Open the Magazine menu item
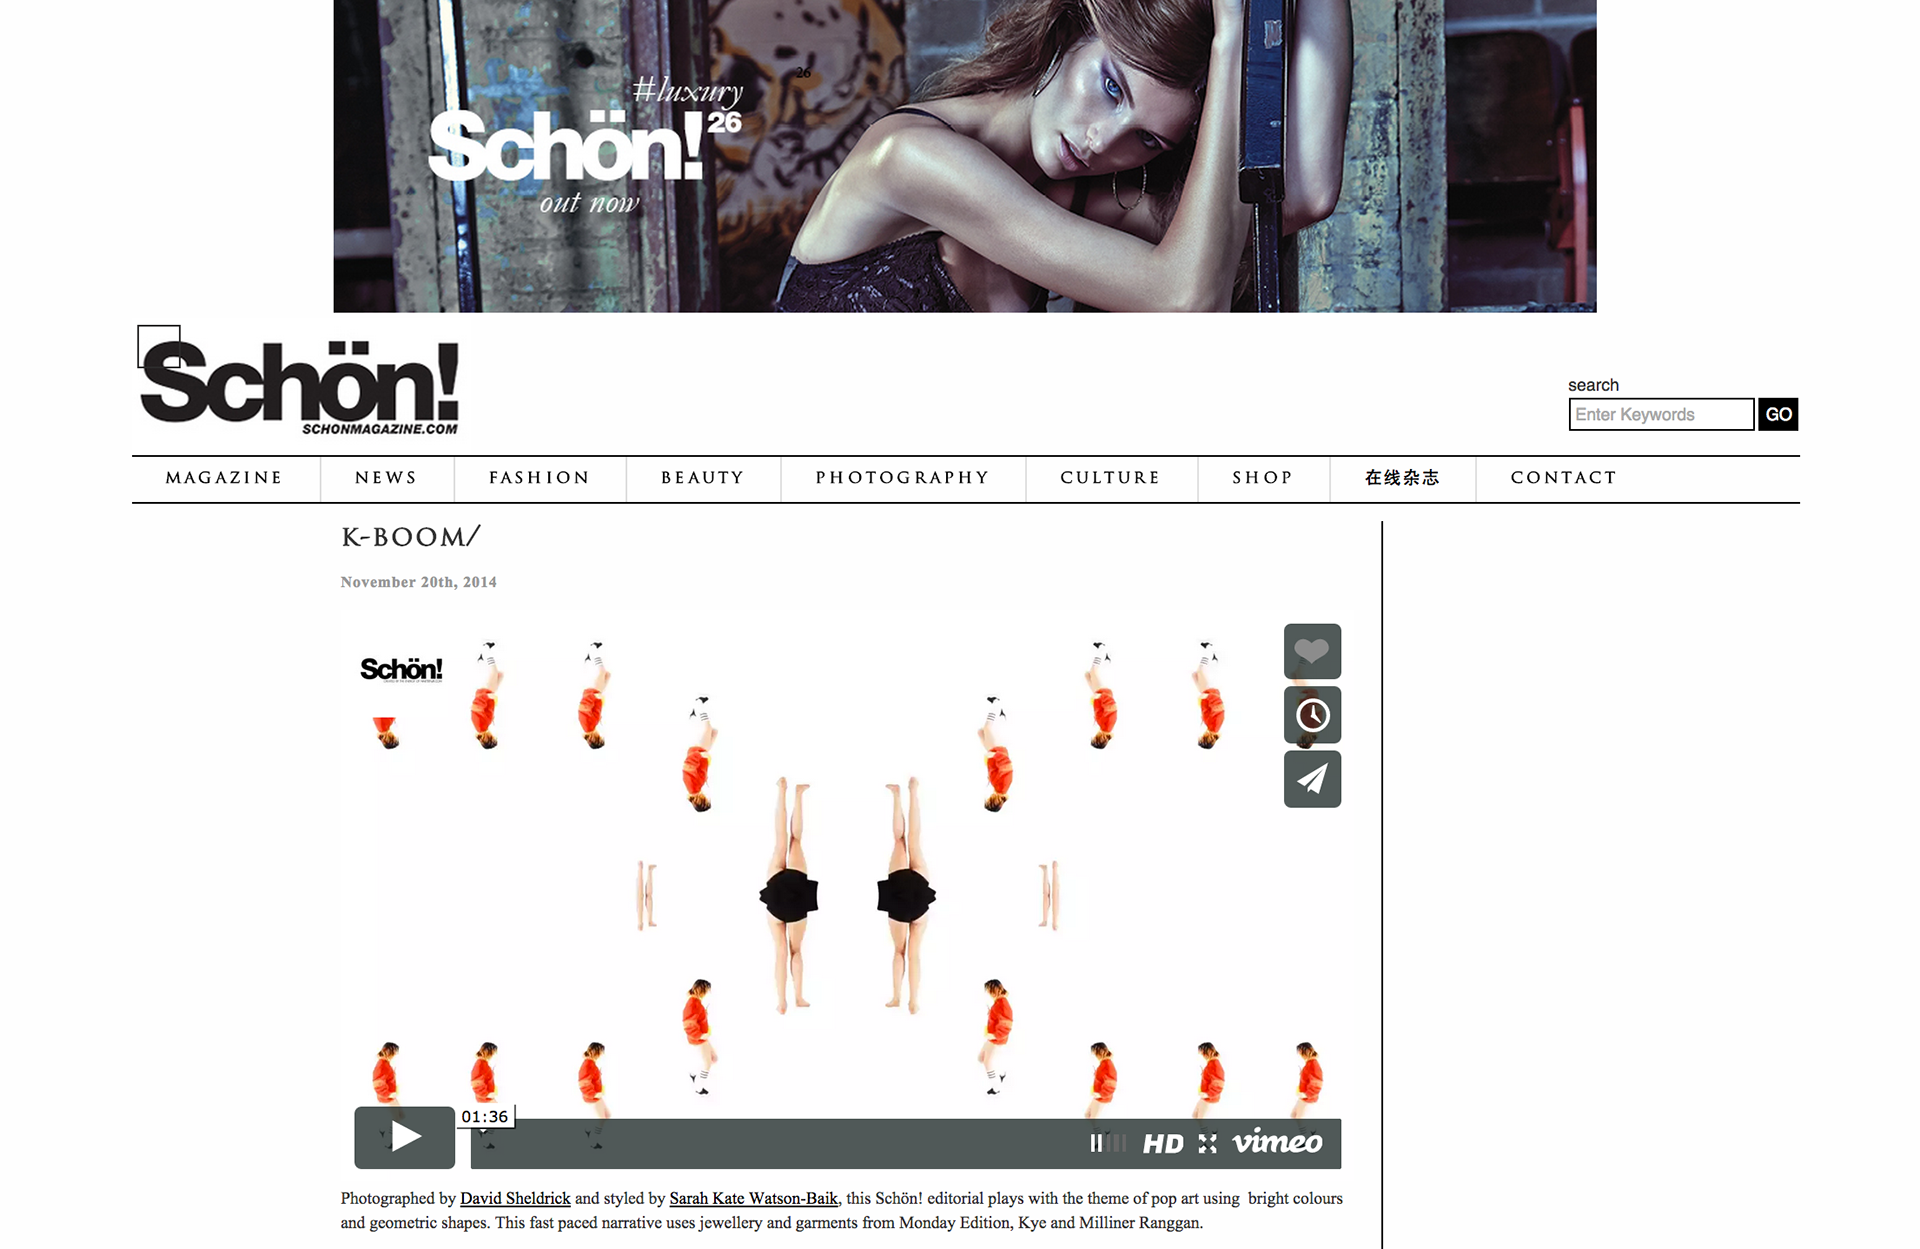 tap(224, 478)
